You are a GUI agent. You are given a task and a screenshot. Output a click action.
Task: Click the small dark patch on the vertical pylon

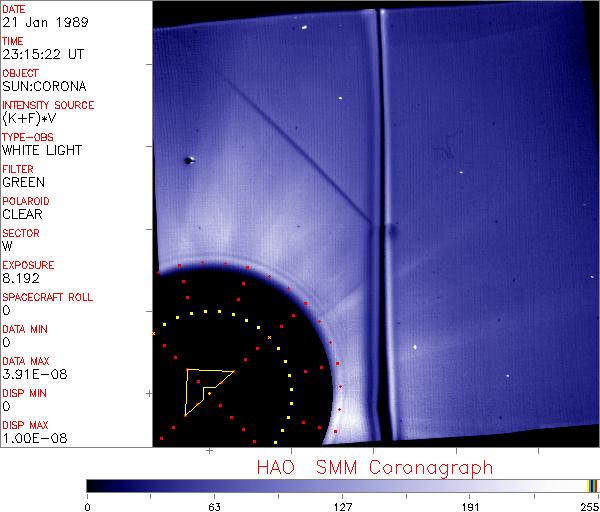391,233
